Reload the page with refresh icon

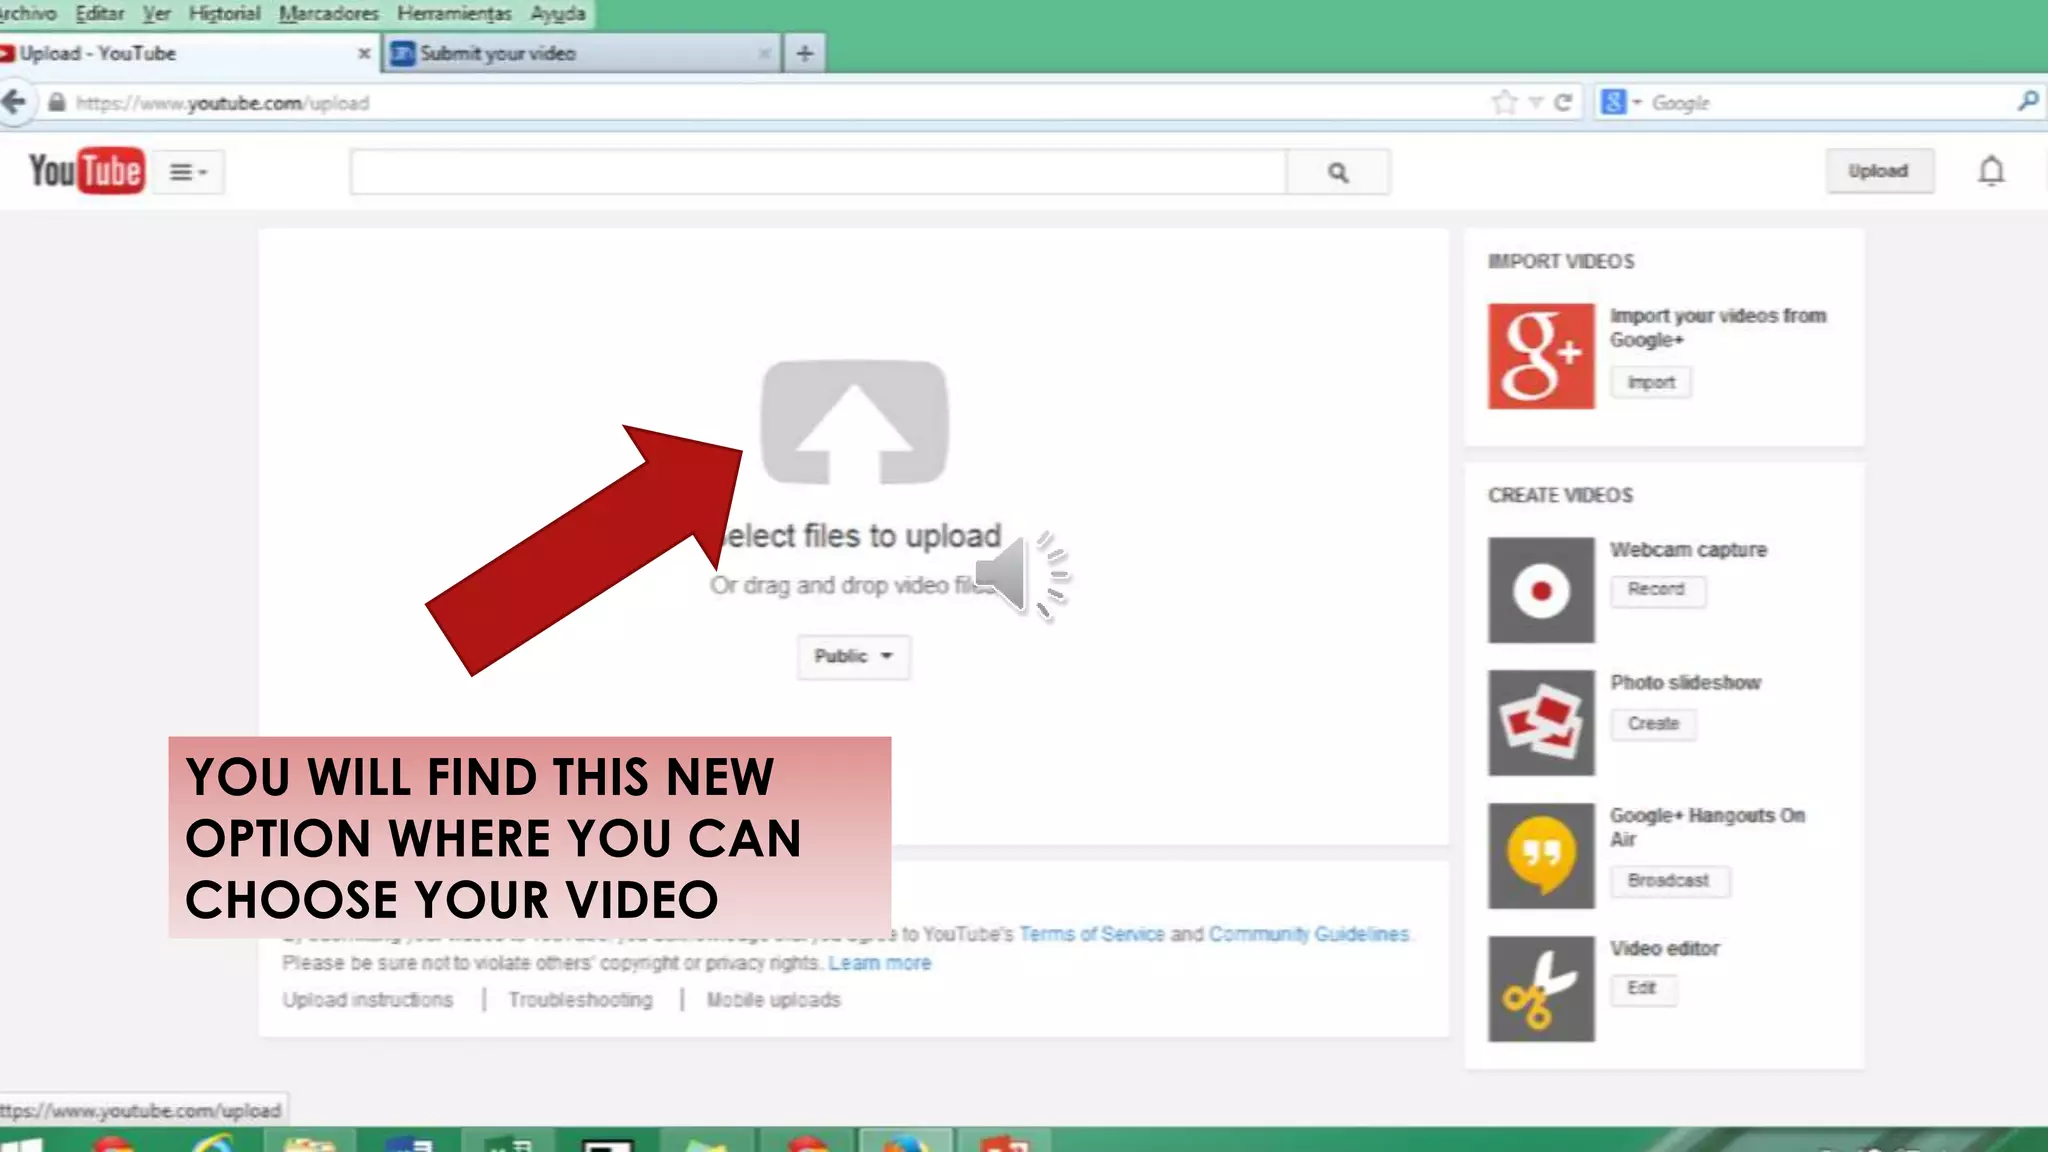(x=1564, y=102)
